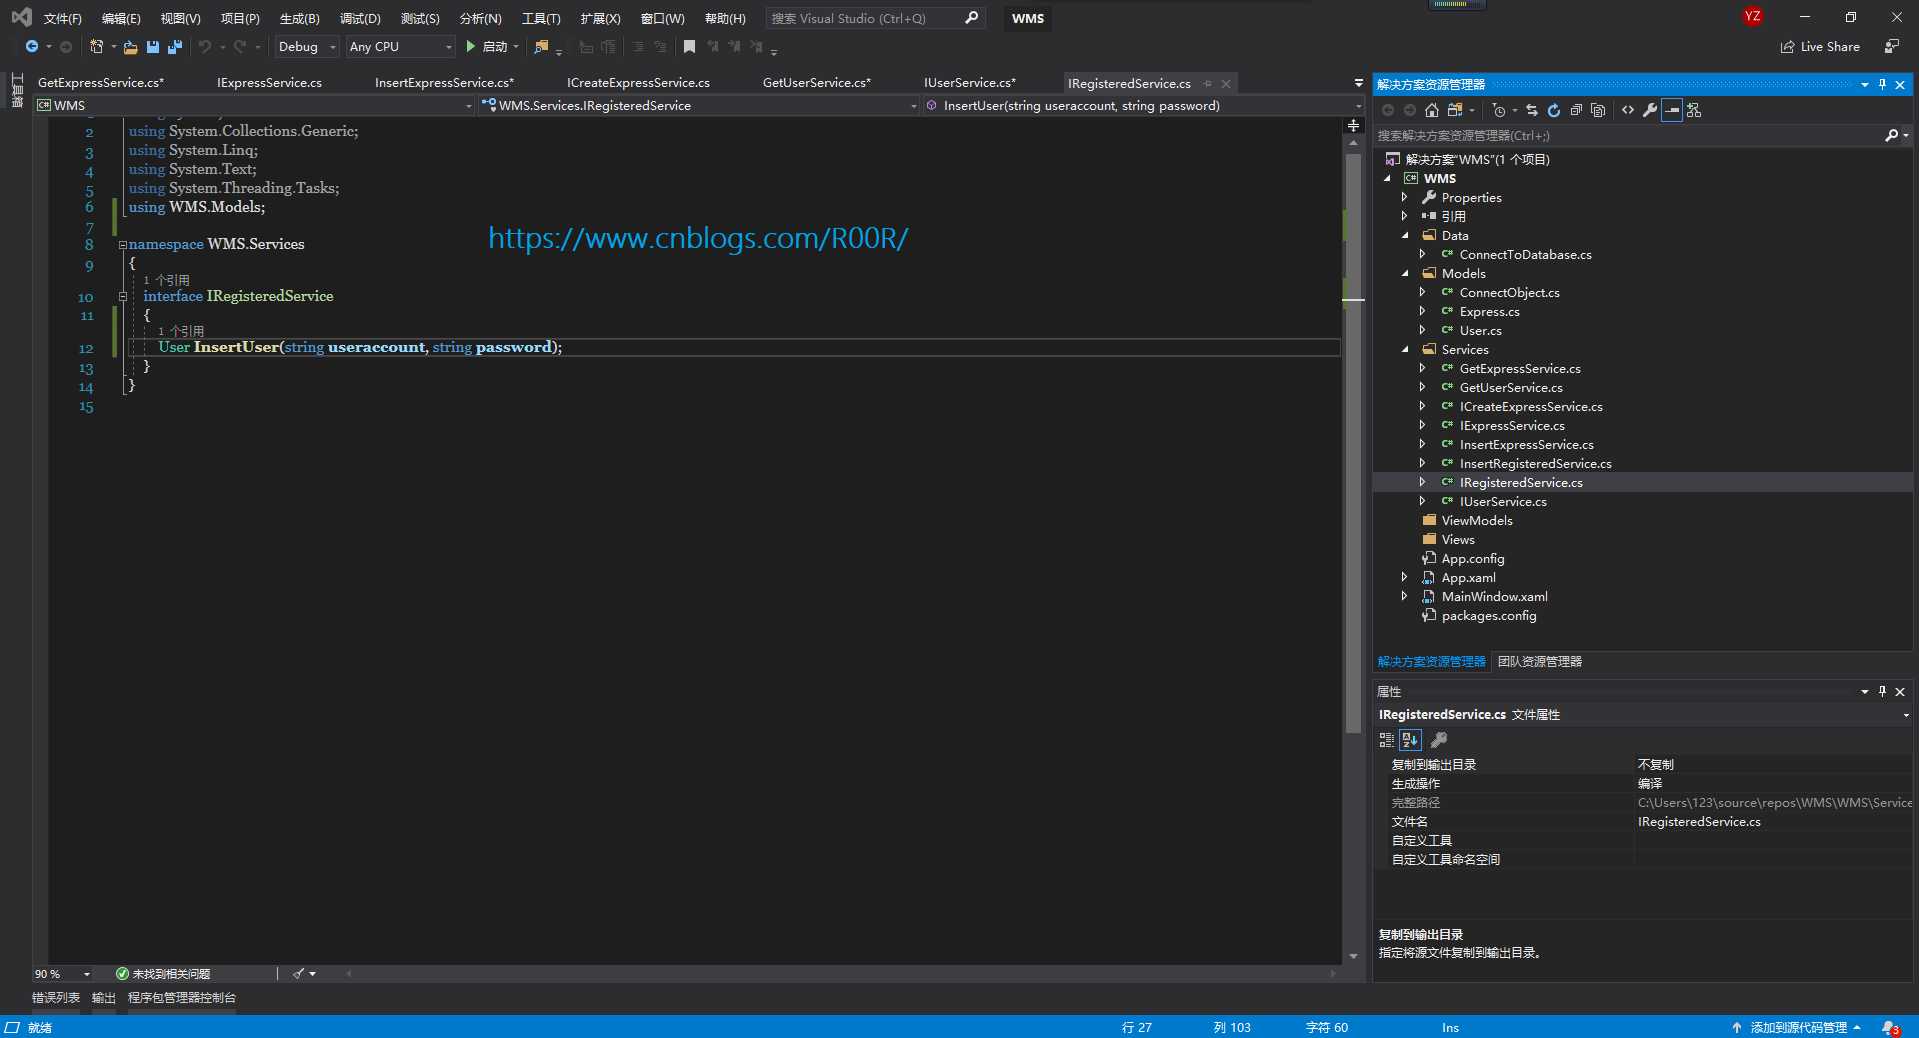This screenshot has height=1038, width=1919.
Task: Click the YZ account avatar
Action: (x=1752, y=17)
